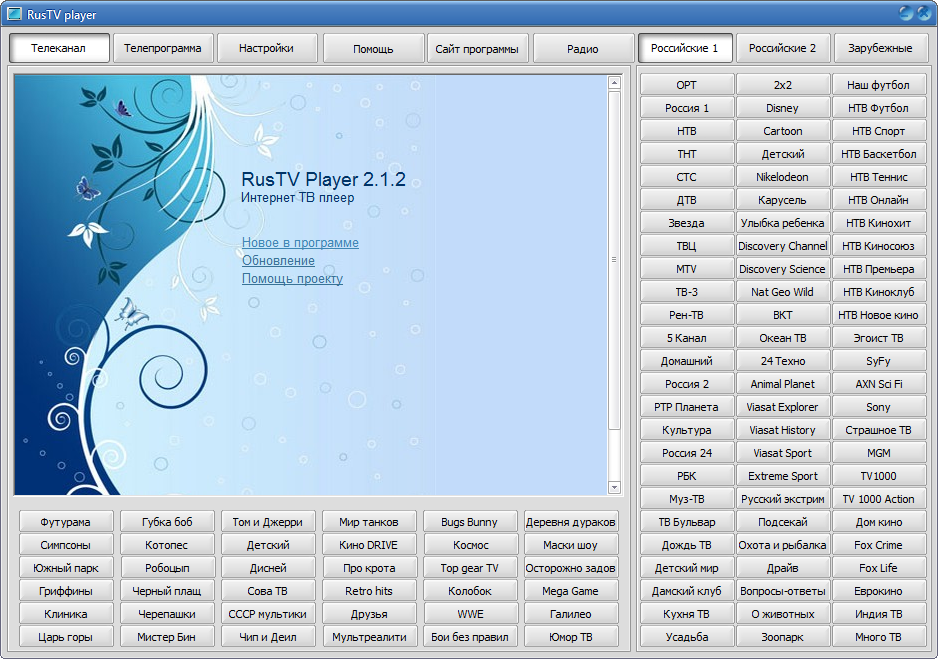
Task: Choose the Top gear TV channel
Action: coord(470,568)
